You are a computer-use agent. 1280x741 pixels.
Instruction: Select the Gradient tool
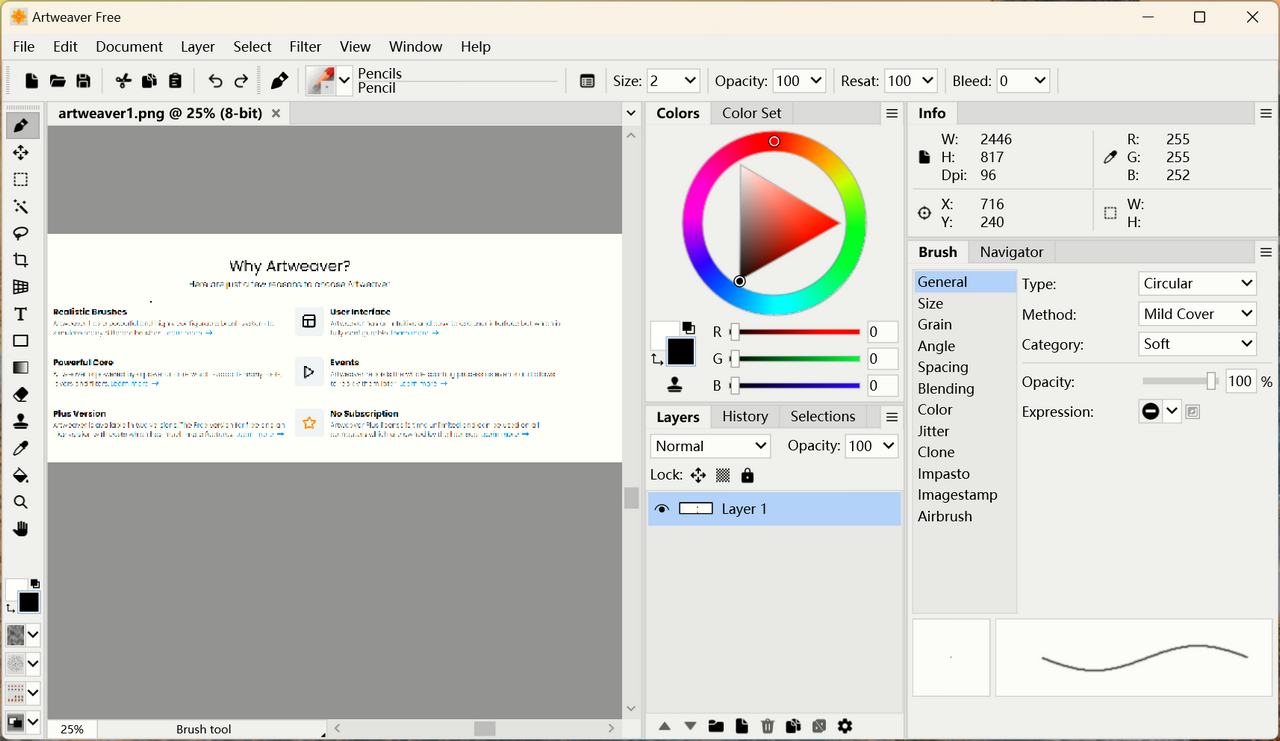pyautogui.click(x=21, y=367)
